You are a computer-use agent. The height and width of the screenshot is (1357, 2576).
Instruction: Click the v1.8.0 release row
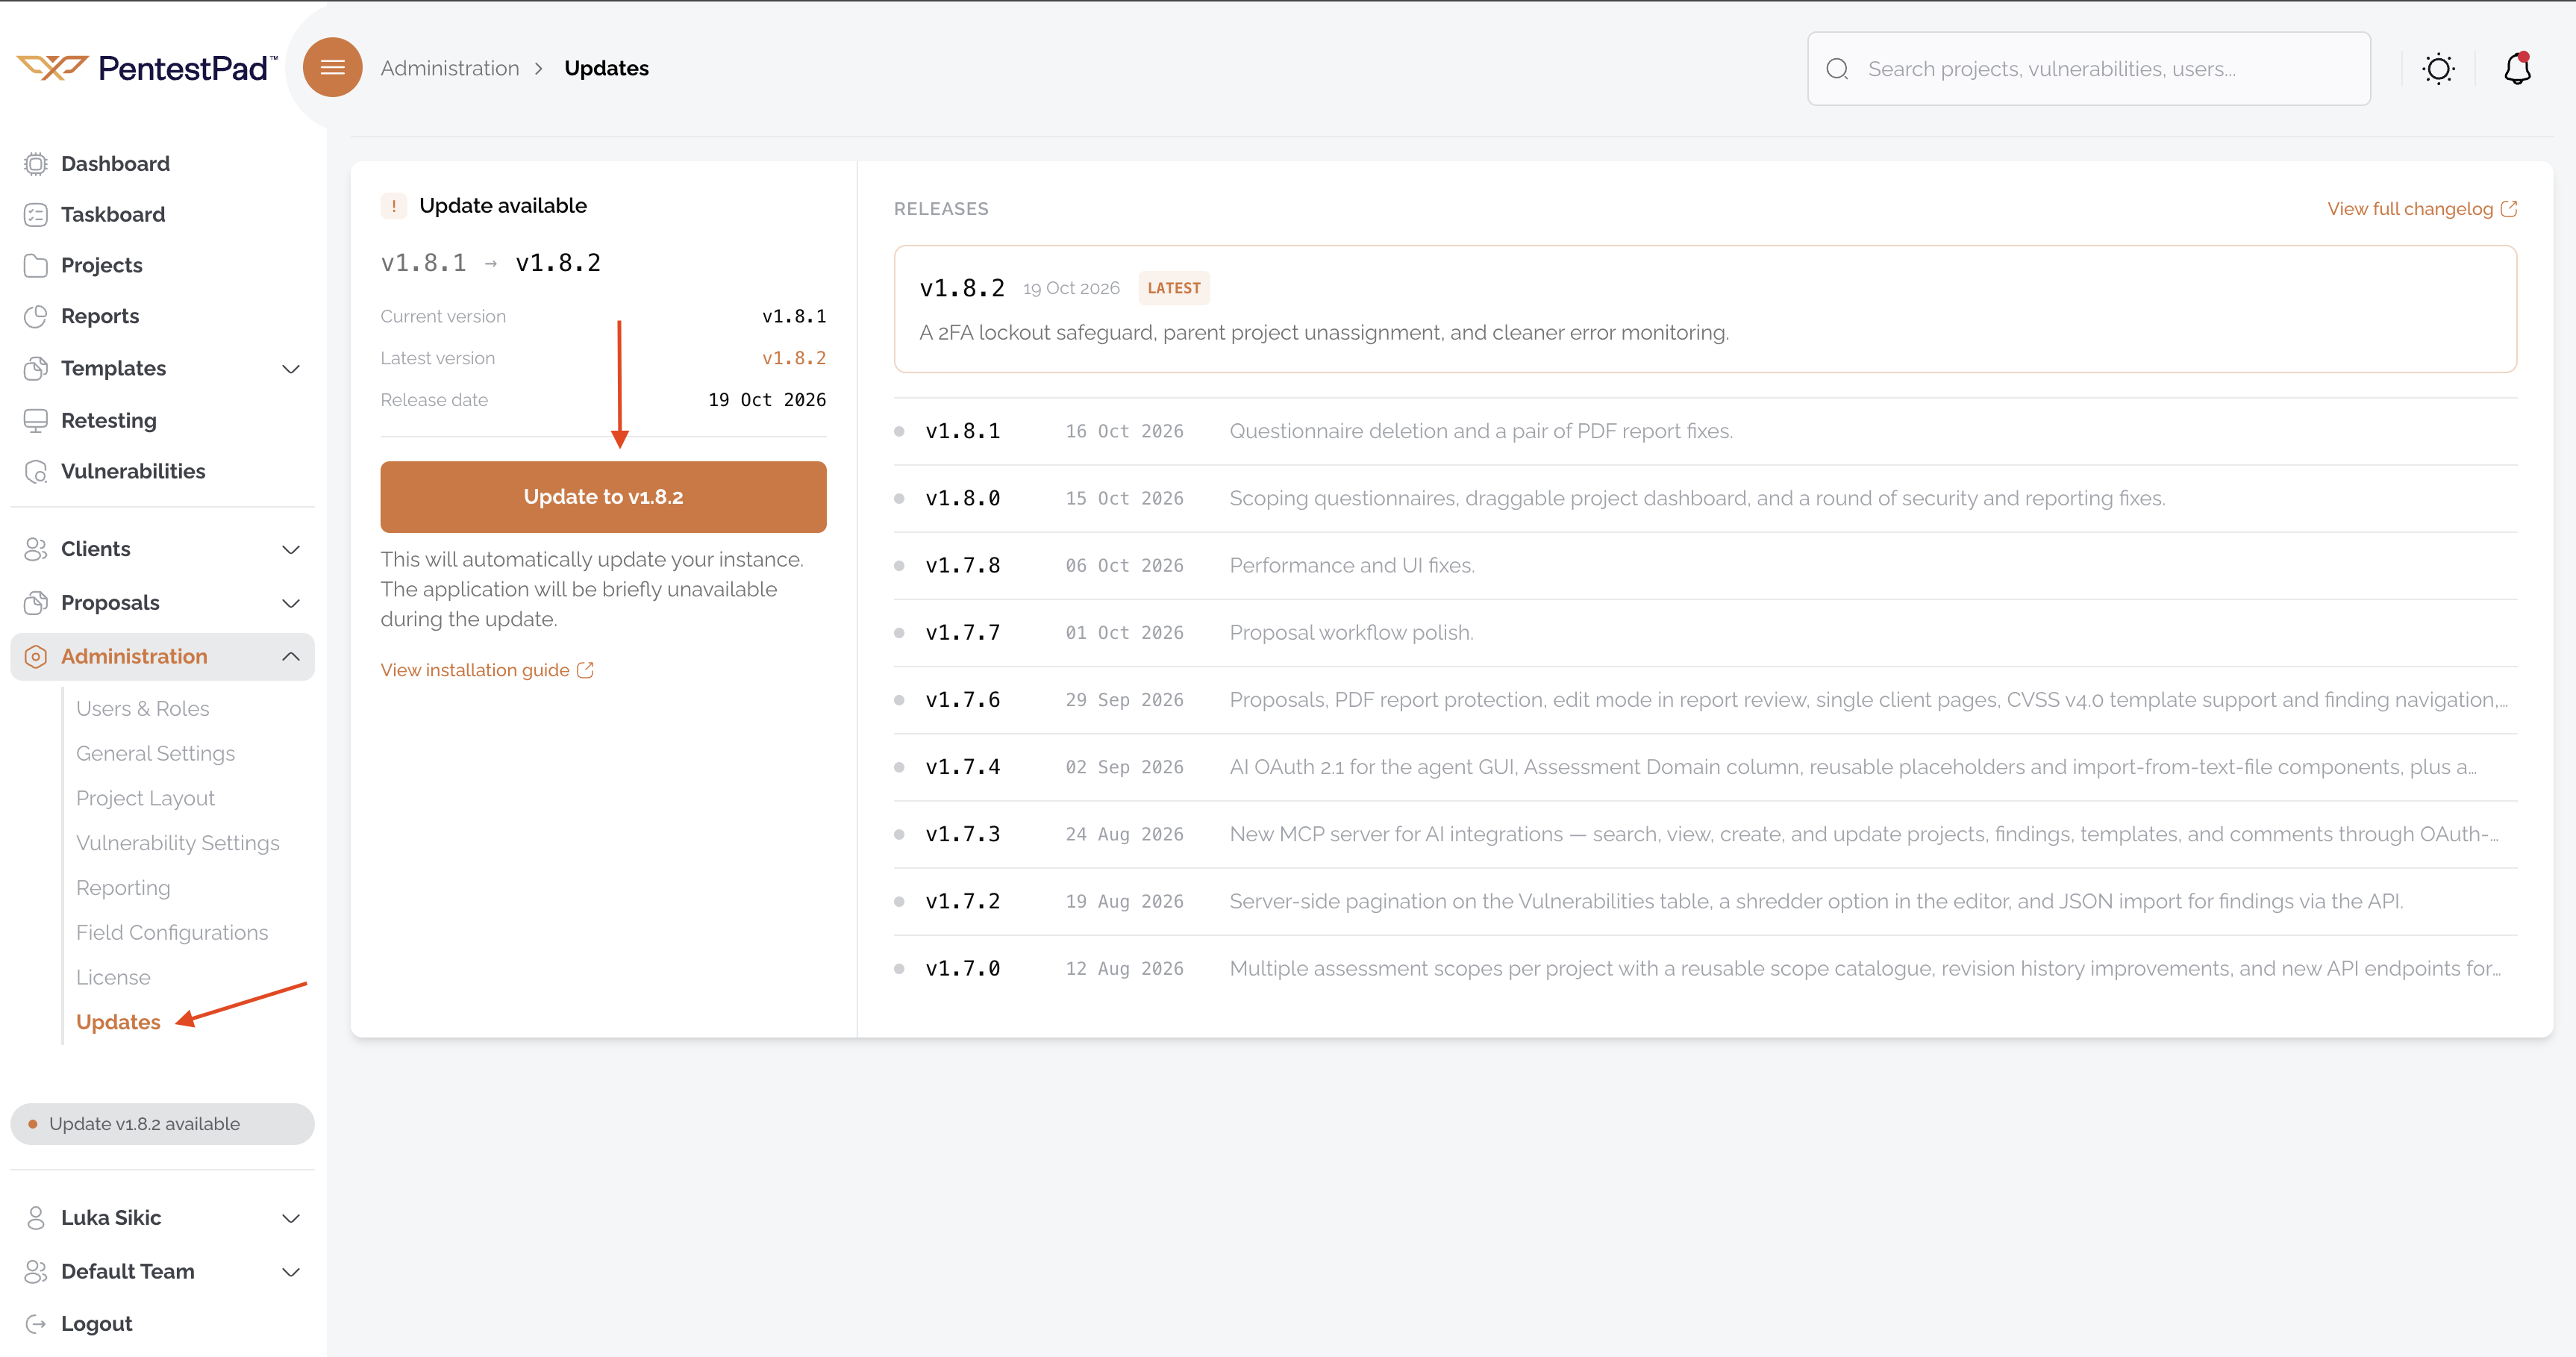tap(1705, 499)
